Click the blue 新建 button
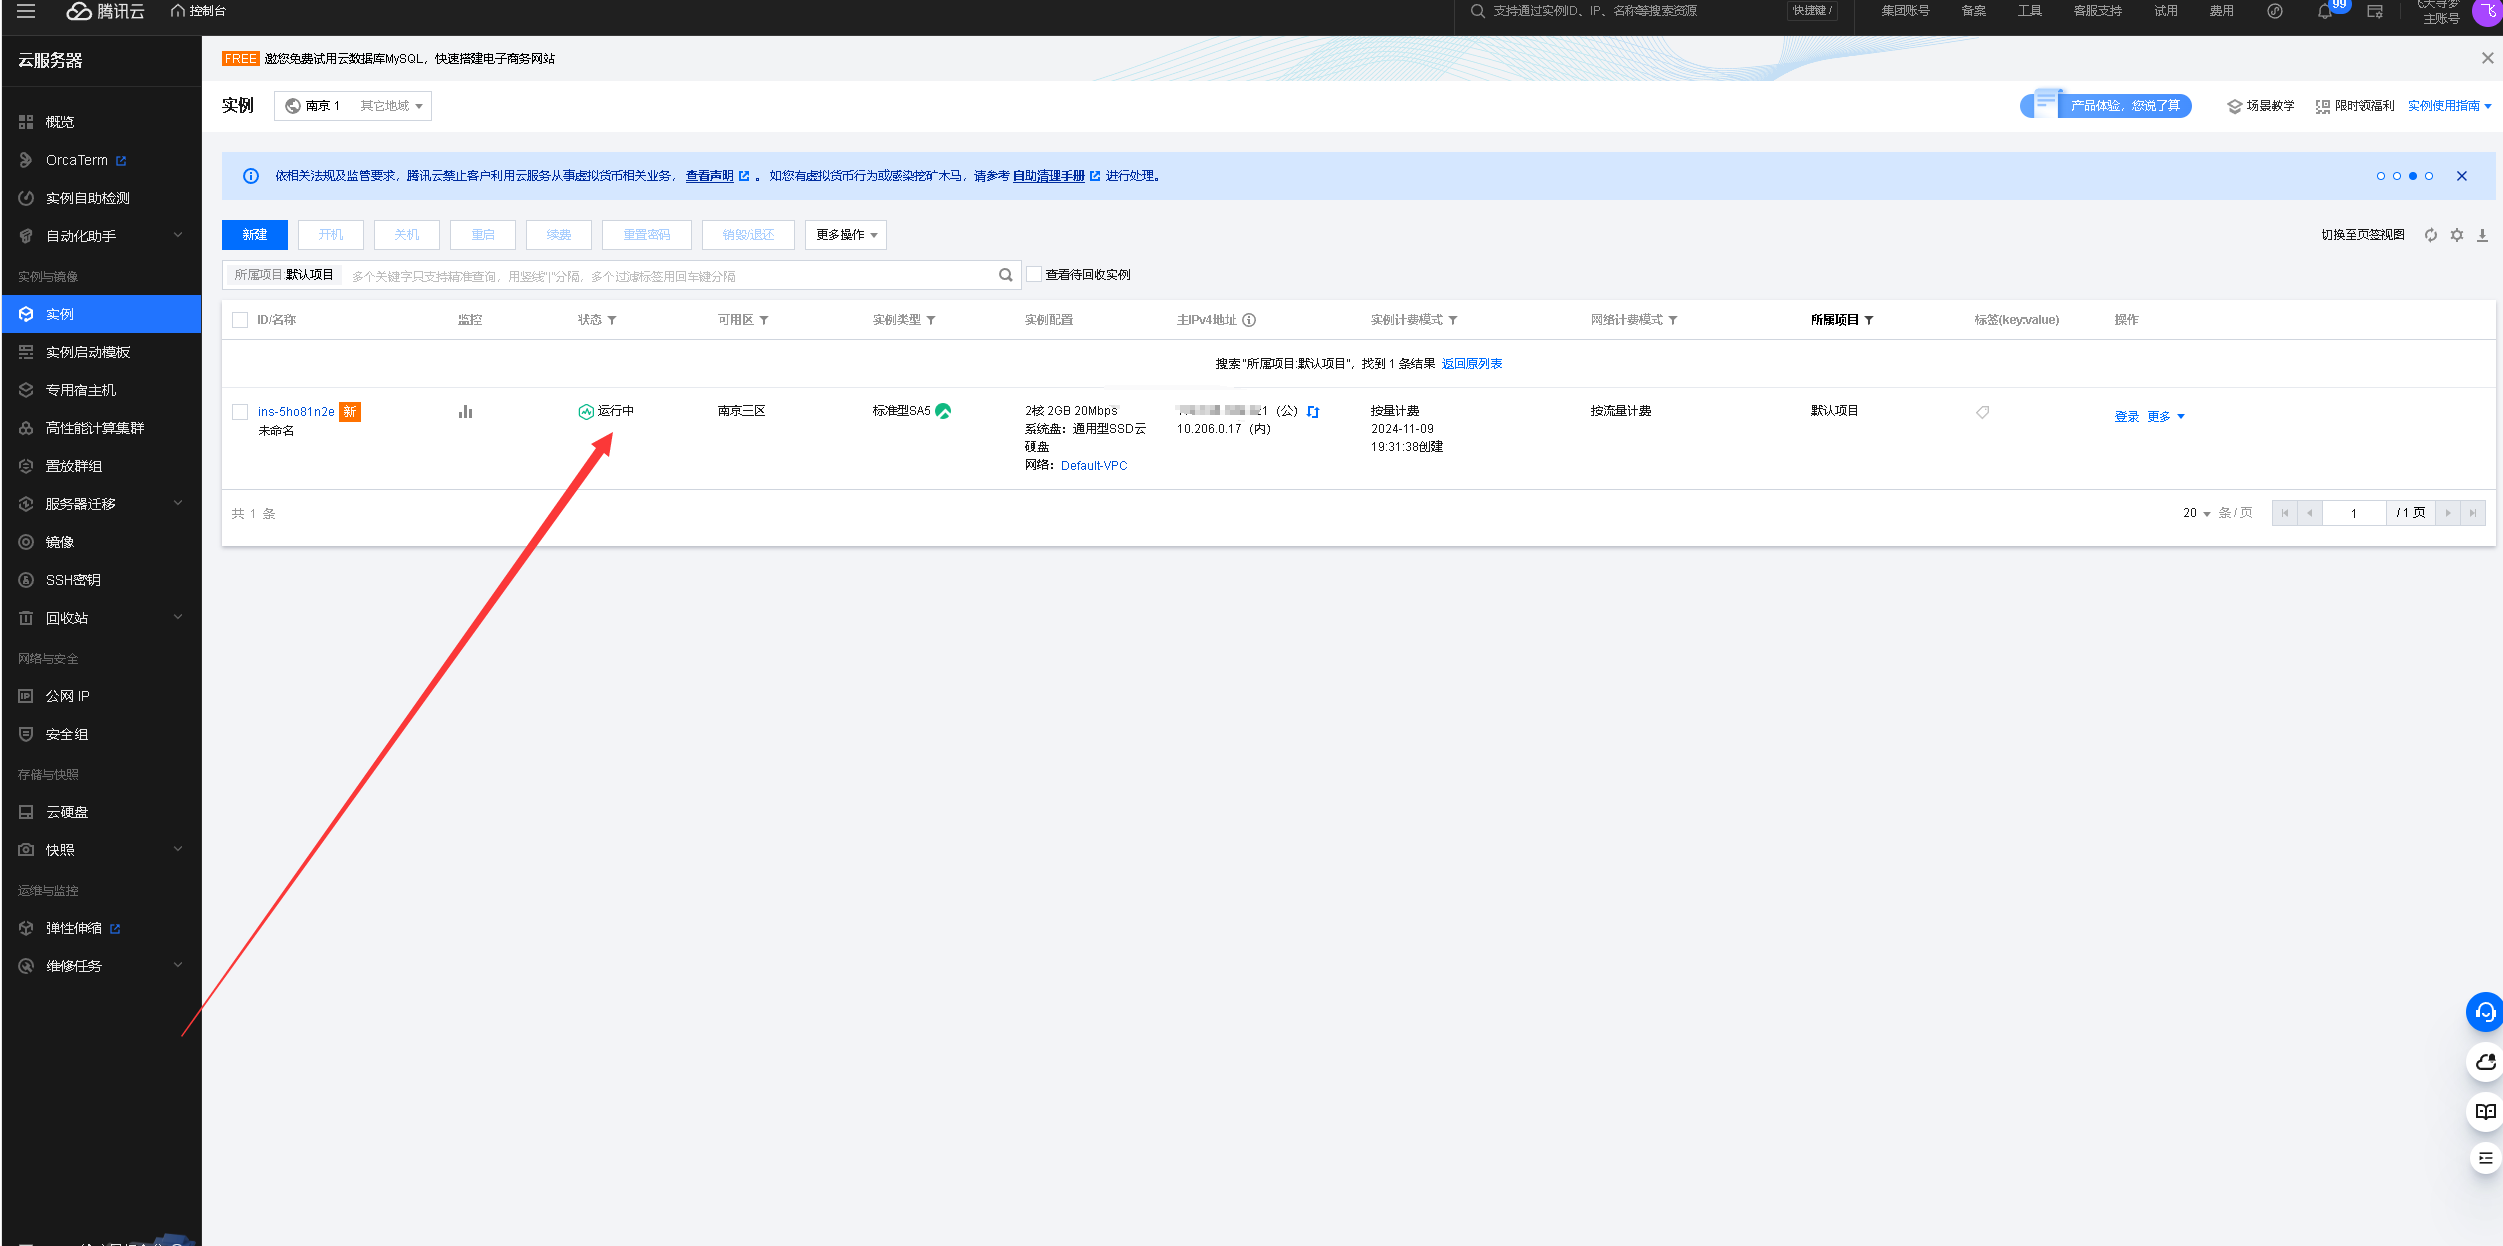Viewport: 2503px width, 1246px height. coord(254,235)
